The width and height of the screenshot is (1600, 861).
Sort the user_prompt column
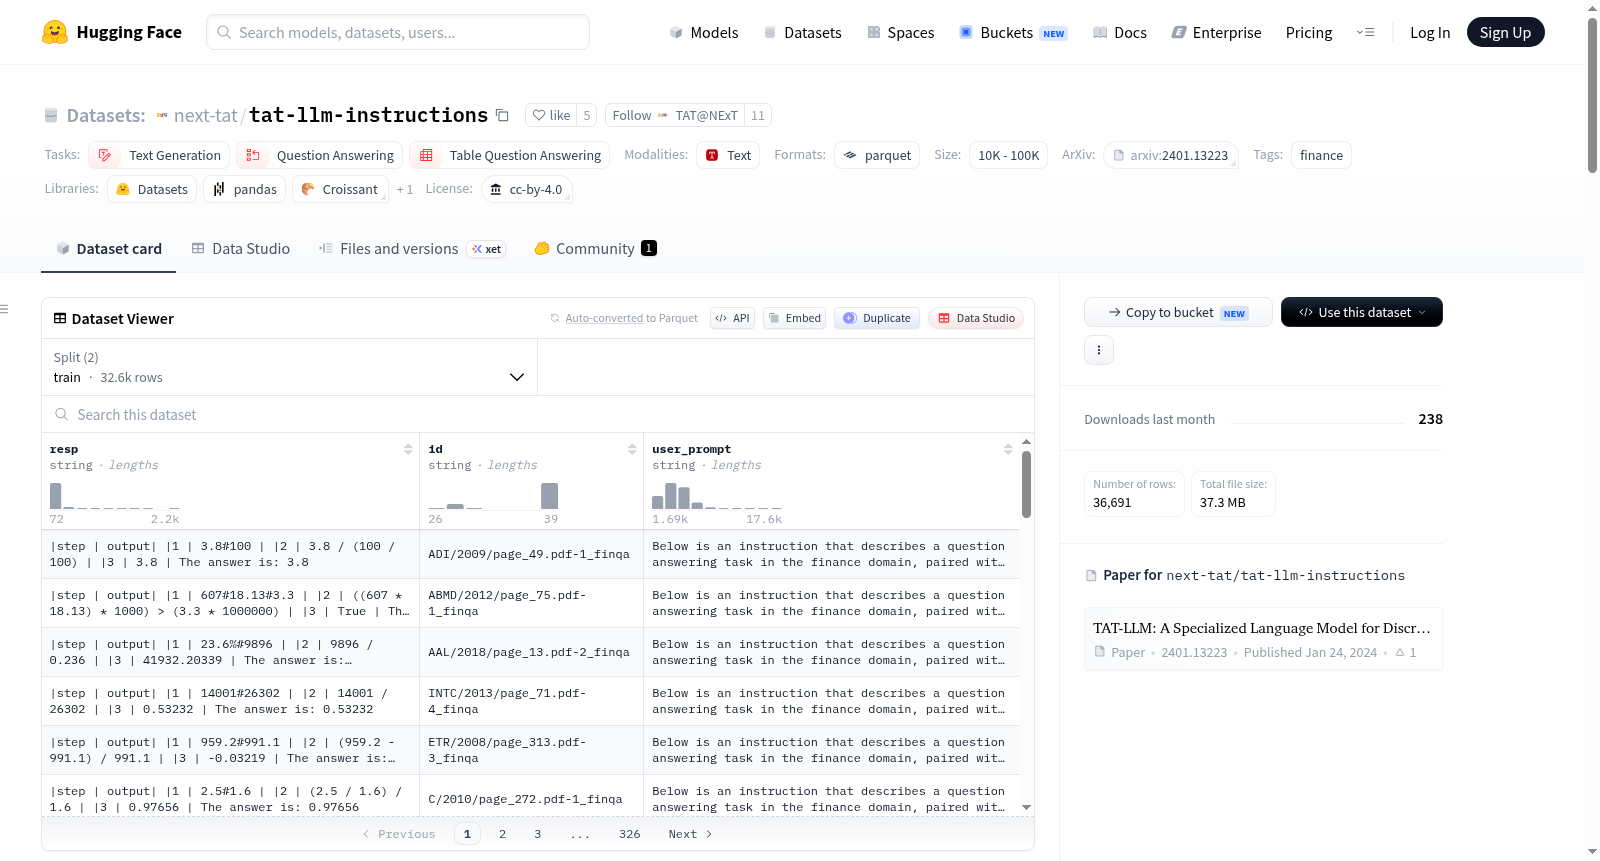click(x=1008, y=449)
